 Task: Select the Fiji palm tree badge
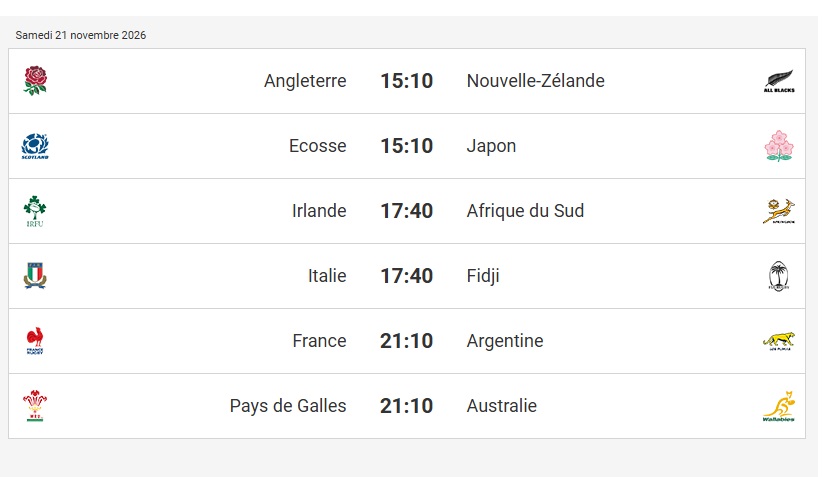(x=779, y=276)
